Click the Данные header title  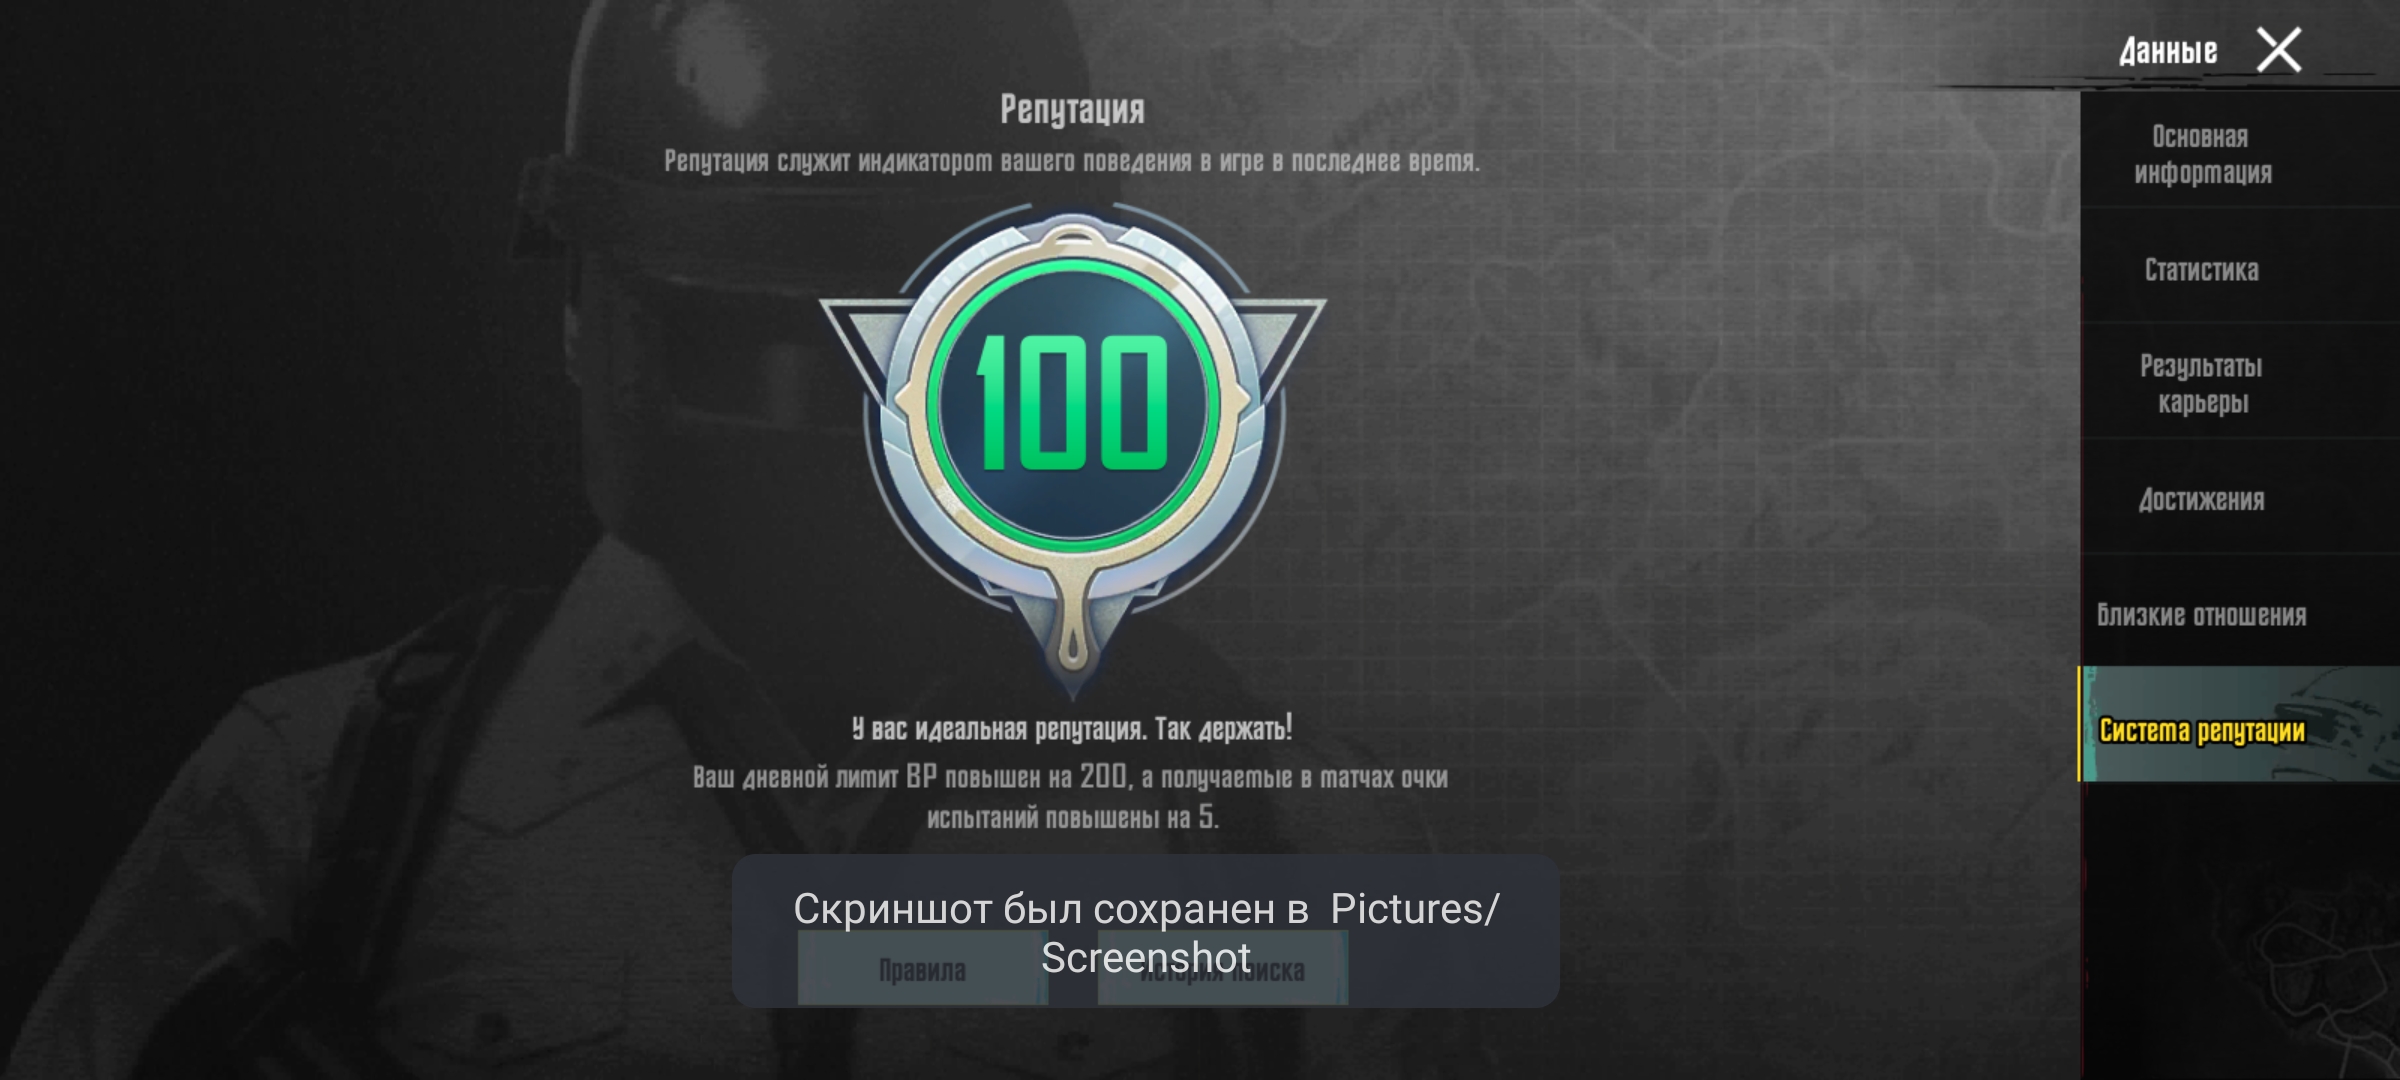click(2168, 51)
